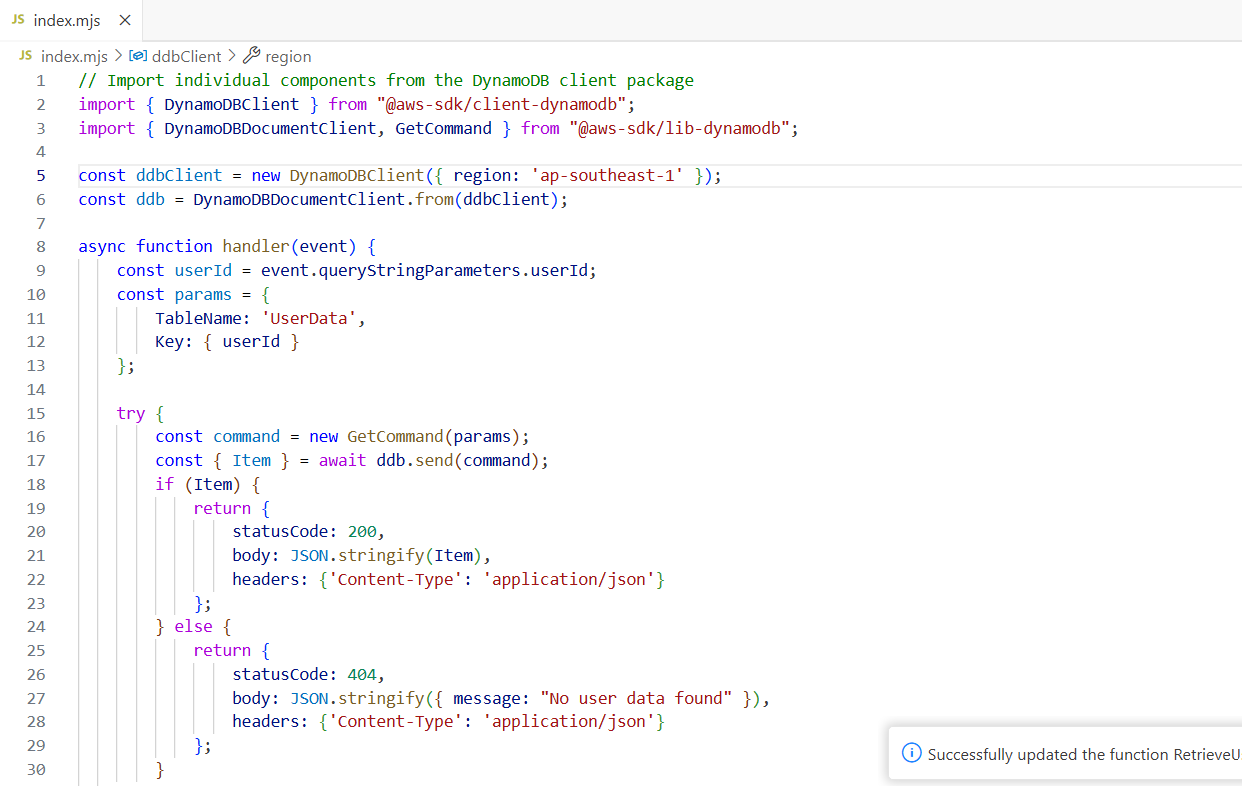1242x786 pixels.
Task: Click headers text on line 22
Action: point(448,579)
